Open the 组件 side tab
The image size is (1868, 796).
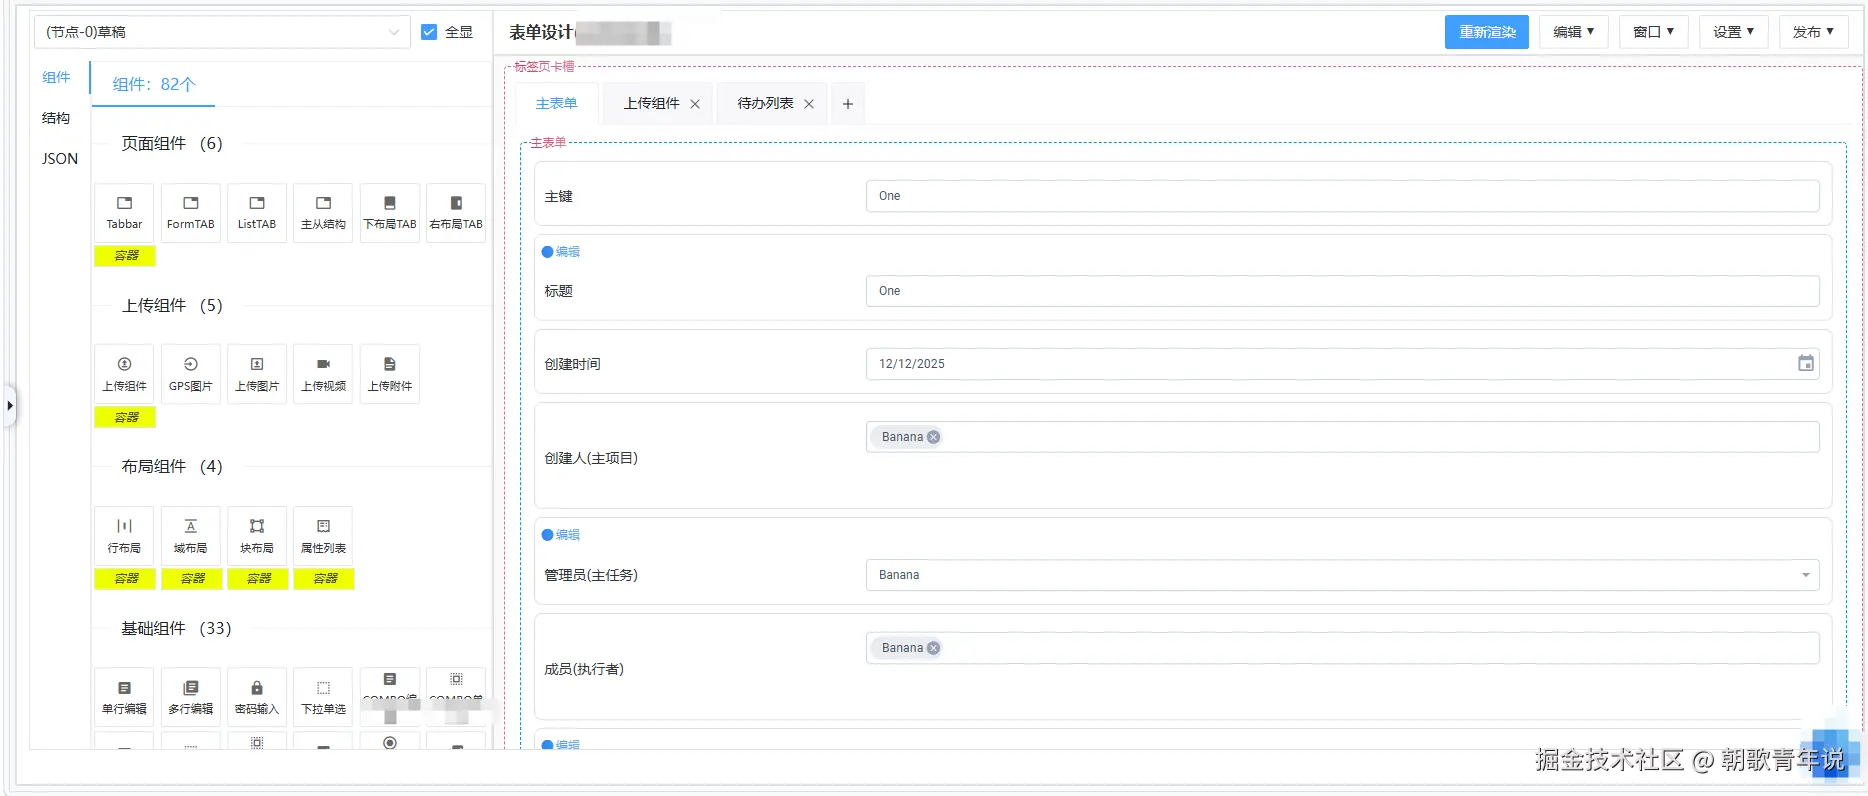point(56,77)
